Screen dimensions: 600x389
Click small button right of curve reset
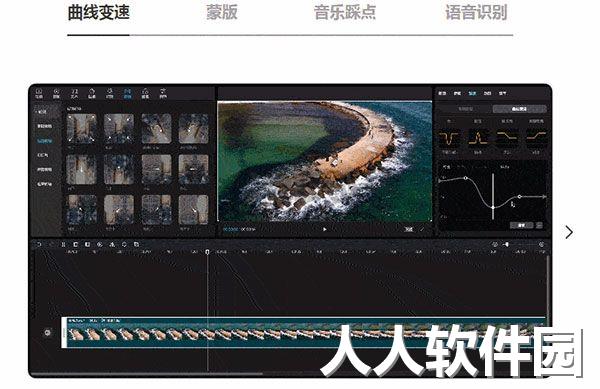(539, 225)
